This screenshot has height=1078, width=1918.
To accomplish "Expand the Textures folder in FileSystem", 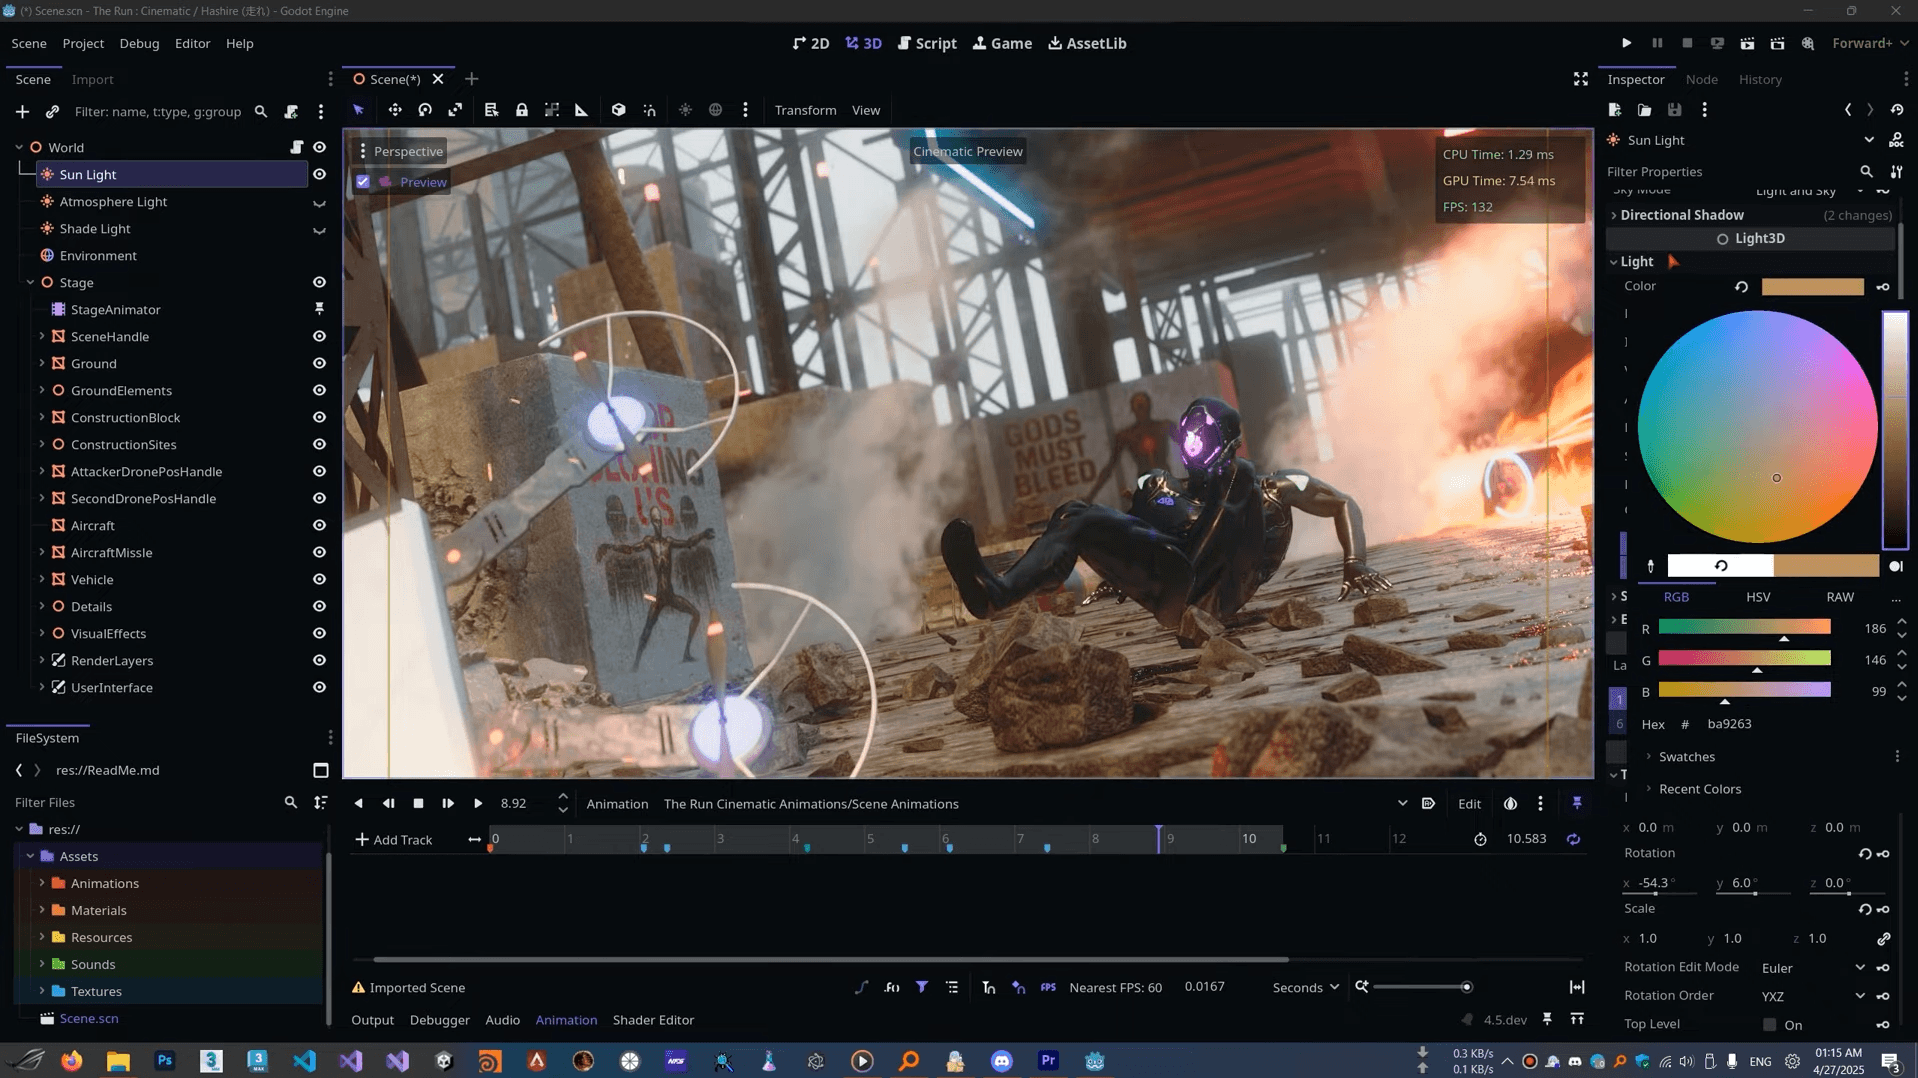I will (x=42, y=991).
